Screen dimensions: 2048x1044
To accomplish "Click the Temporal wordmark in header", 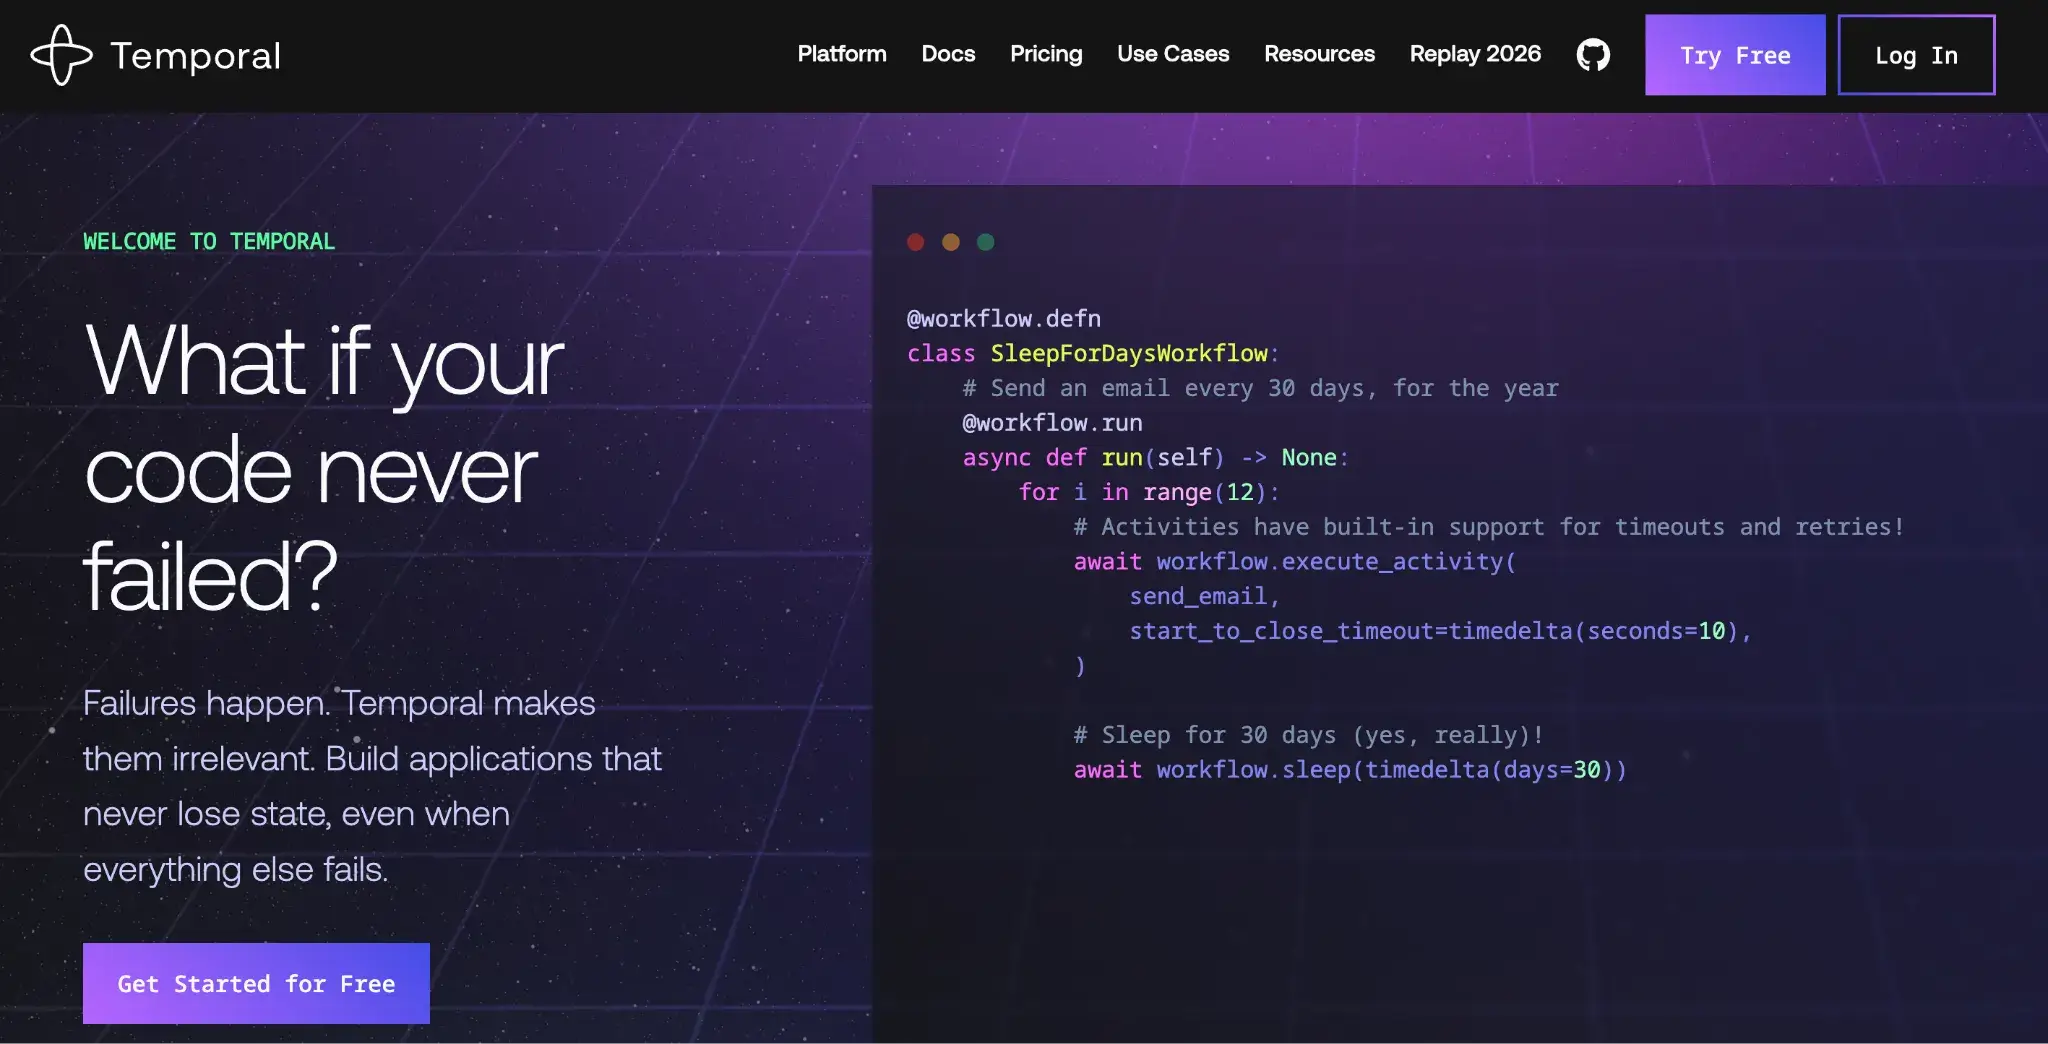I will [x=195, y=56].
